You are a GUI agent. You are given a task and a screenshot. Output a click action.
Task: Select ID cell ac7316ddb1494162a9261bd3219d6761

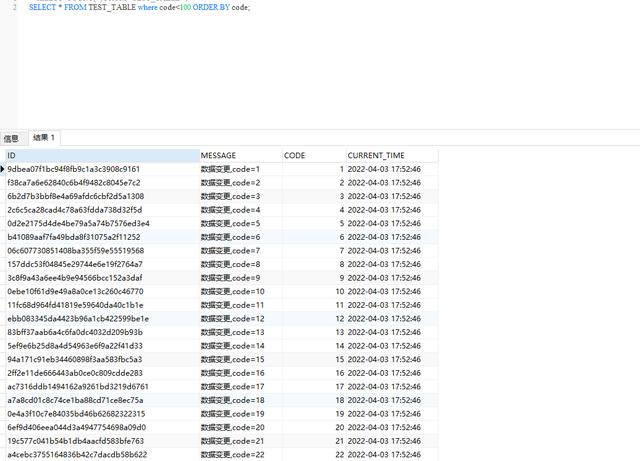pyautogui.click(x=102, y=387)
